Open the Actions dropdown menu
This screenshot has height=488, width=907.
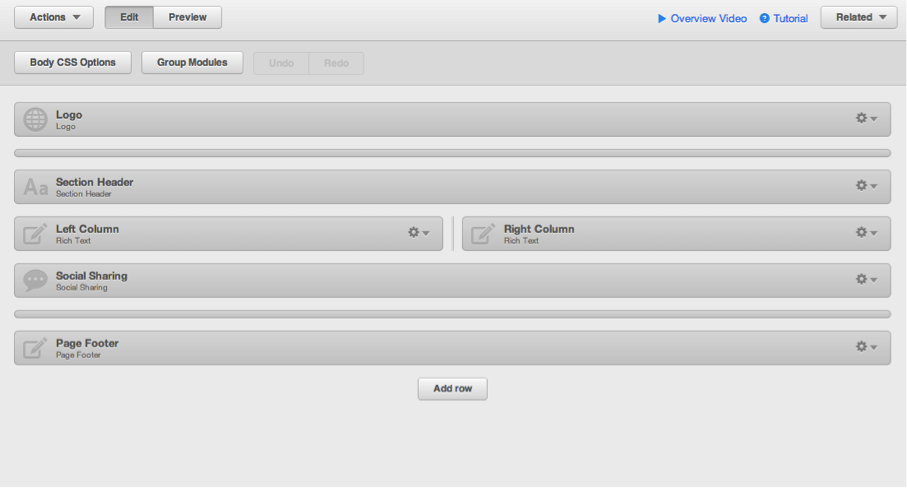pyautogui.click(x=54, y=17)
